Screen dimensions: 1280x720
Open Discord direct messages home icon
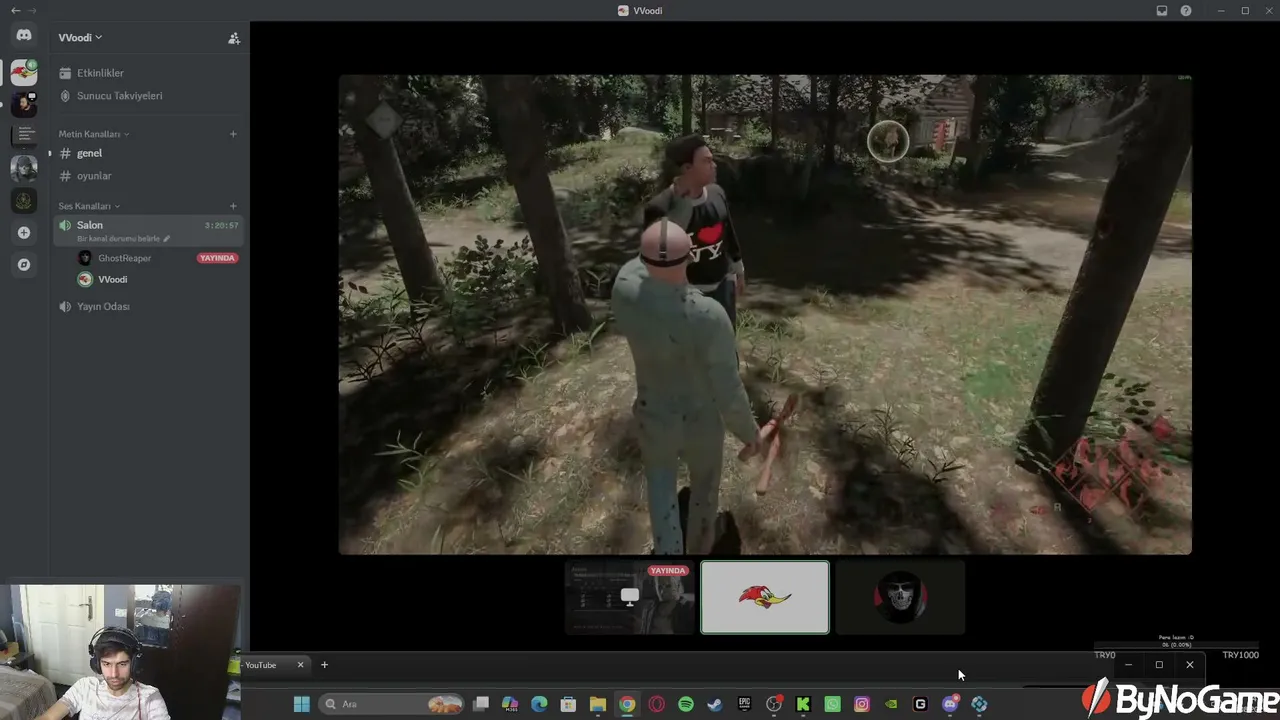coord(24,35)
